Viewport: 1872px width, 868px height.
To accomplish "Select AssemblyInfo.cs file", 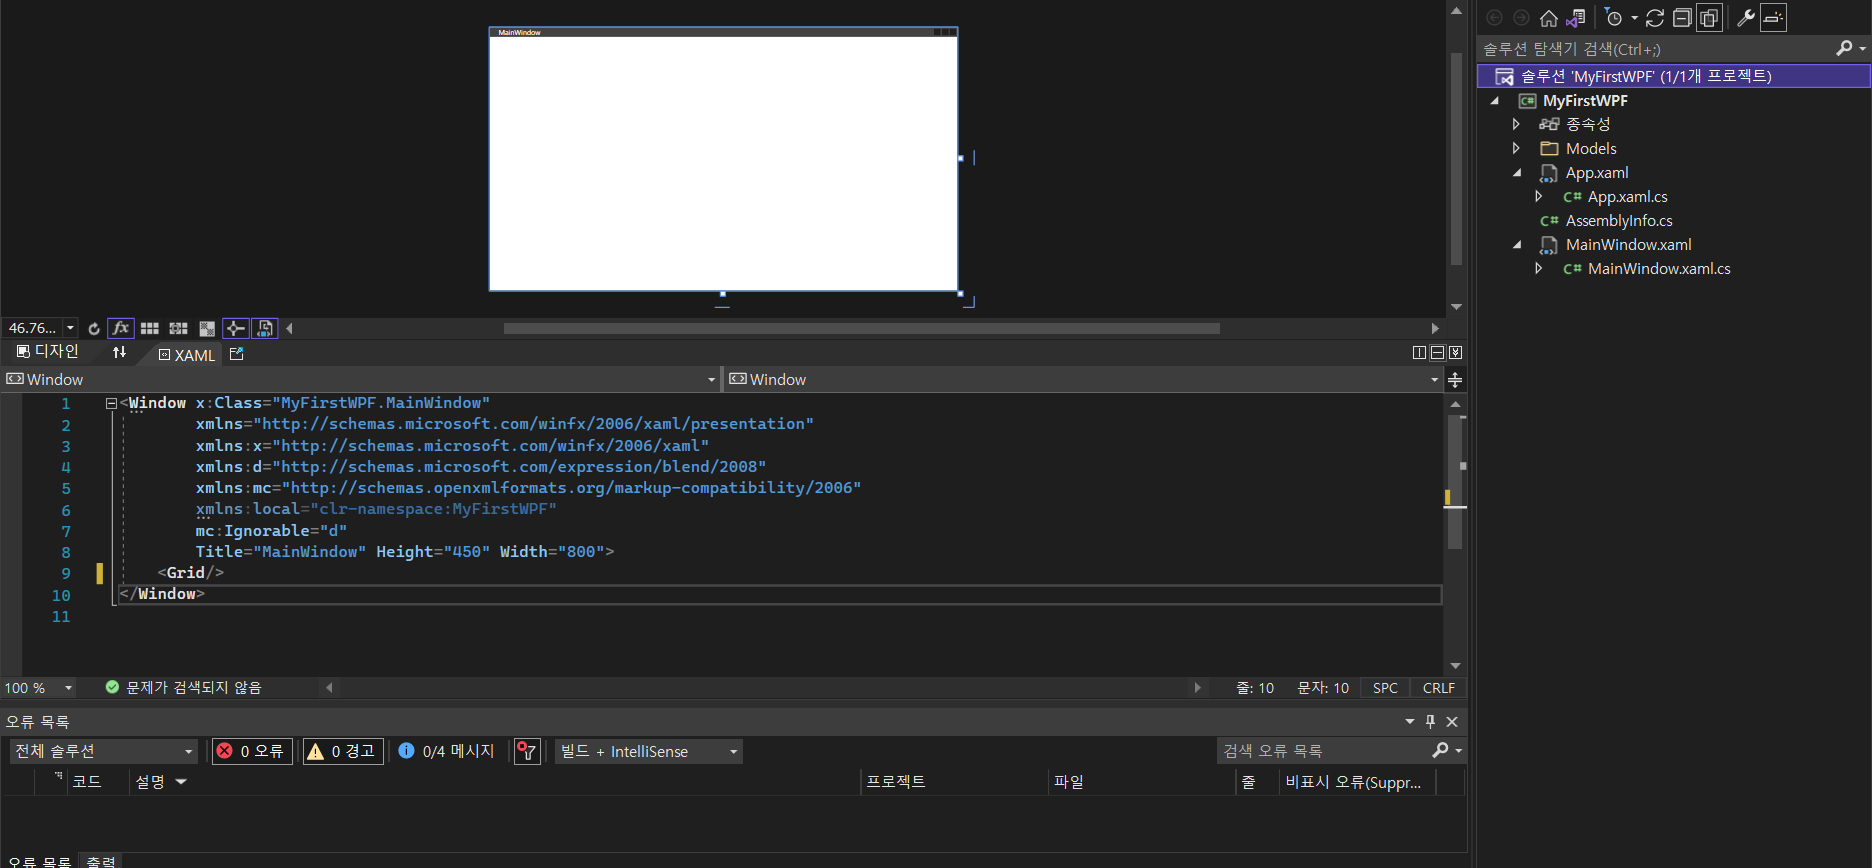I will [x=1618, y=221].
